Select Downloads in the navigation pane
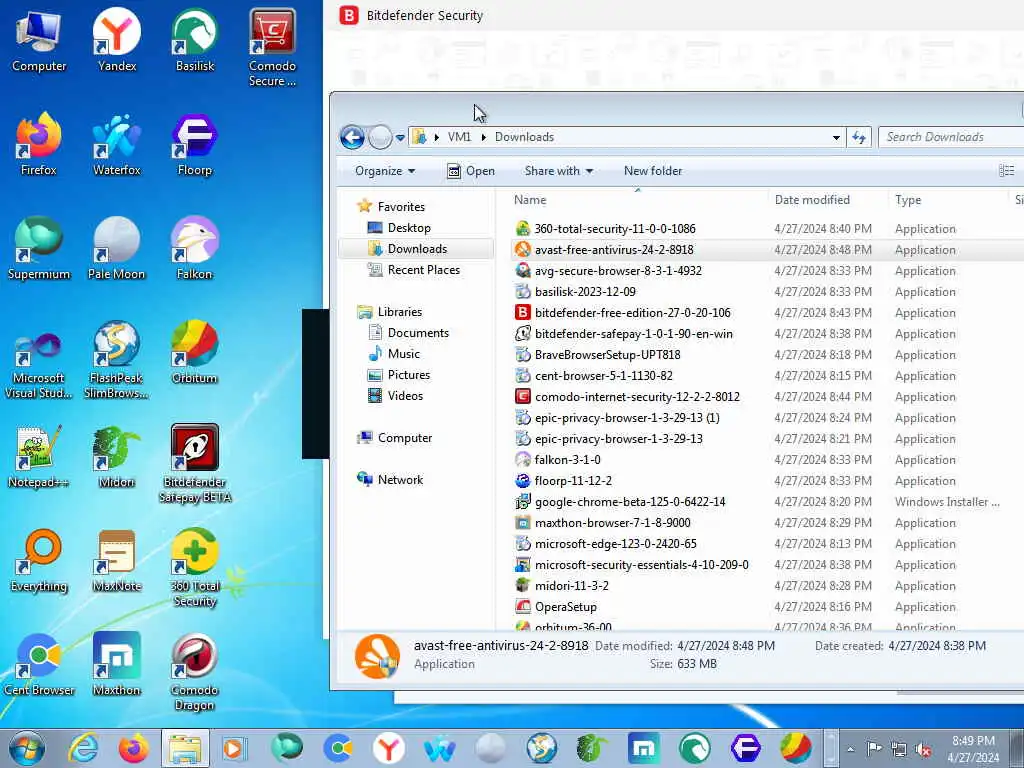The height and width of the screenshot is (768, 1024). pyautogui.click(x=417, y=249)
